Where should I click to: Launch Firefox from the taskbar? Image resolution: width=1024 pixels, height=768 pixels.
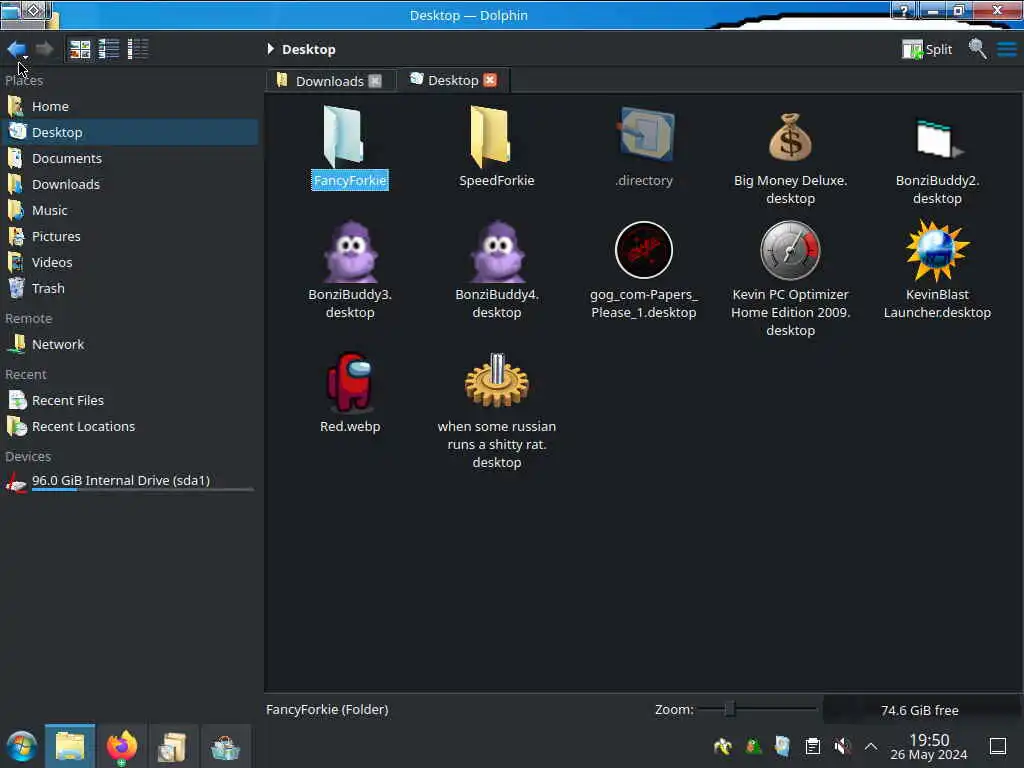point(121,746)
